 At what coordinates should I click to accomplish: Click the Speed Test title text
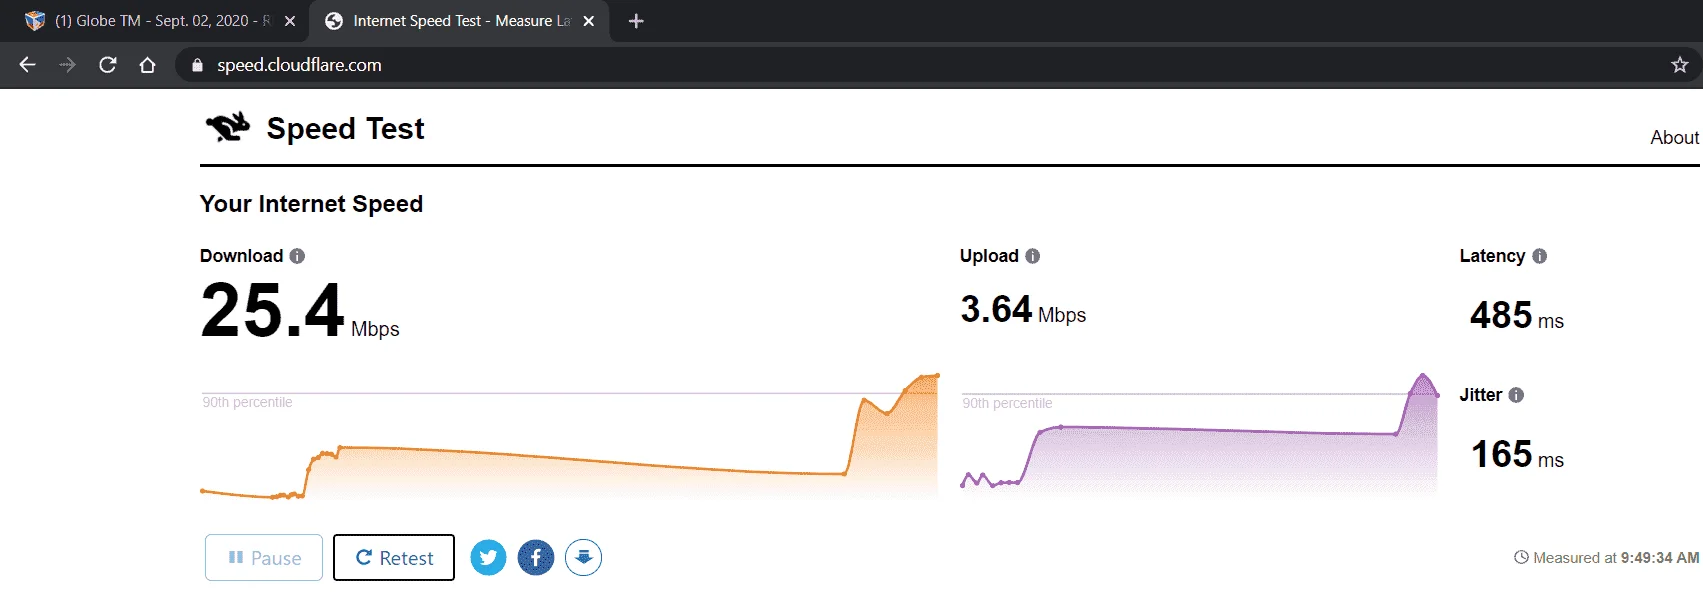click(x=345, y=128)
